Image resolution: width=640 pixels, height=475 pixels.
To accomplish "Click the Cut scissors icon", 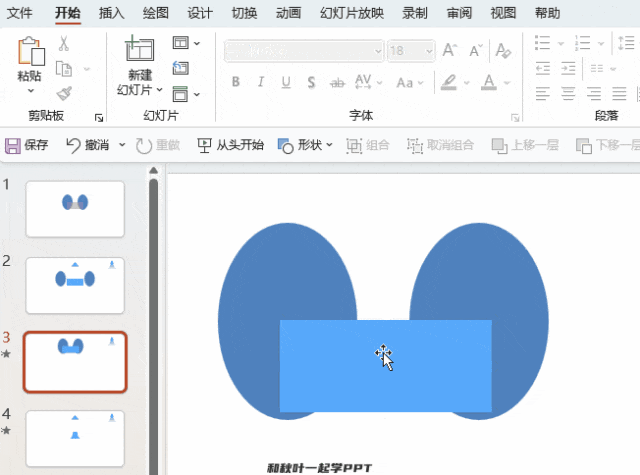I will [64, 43].
